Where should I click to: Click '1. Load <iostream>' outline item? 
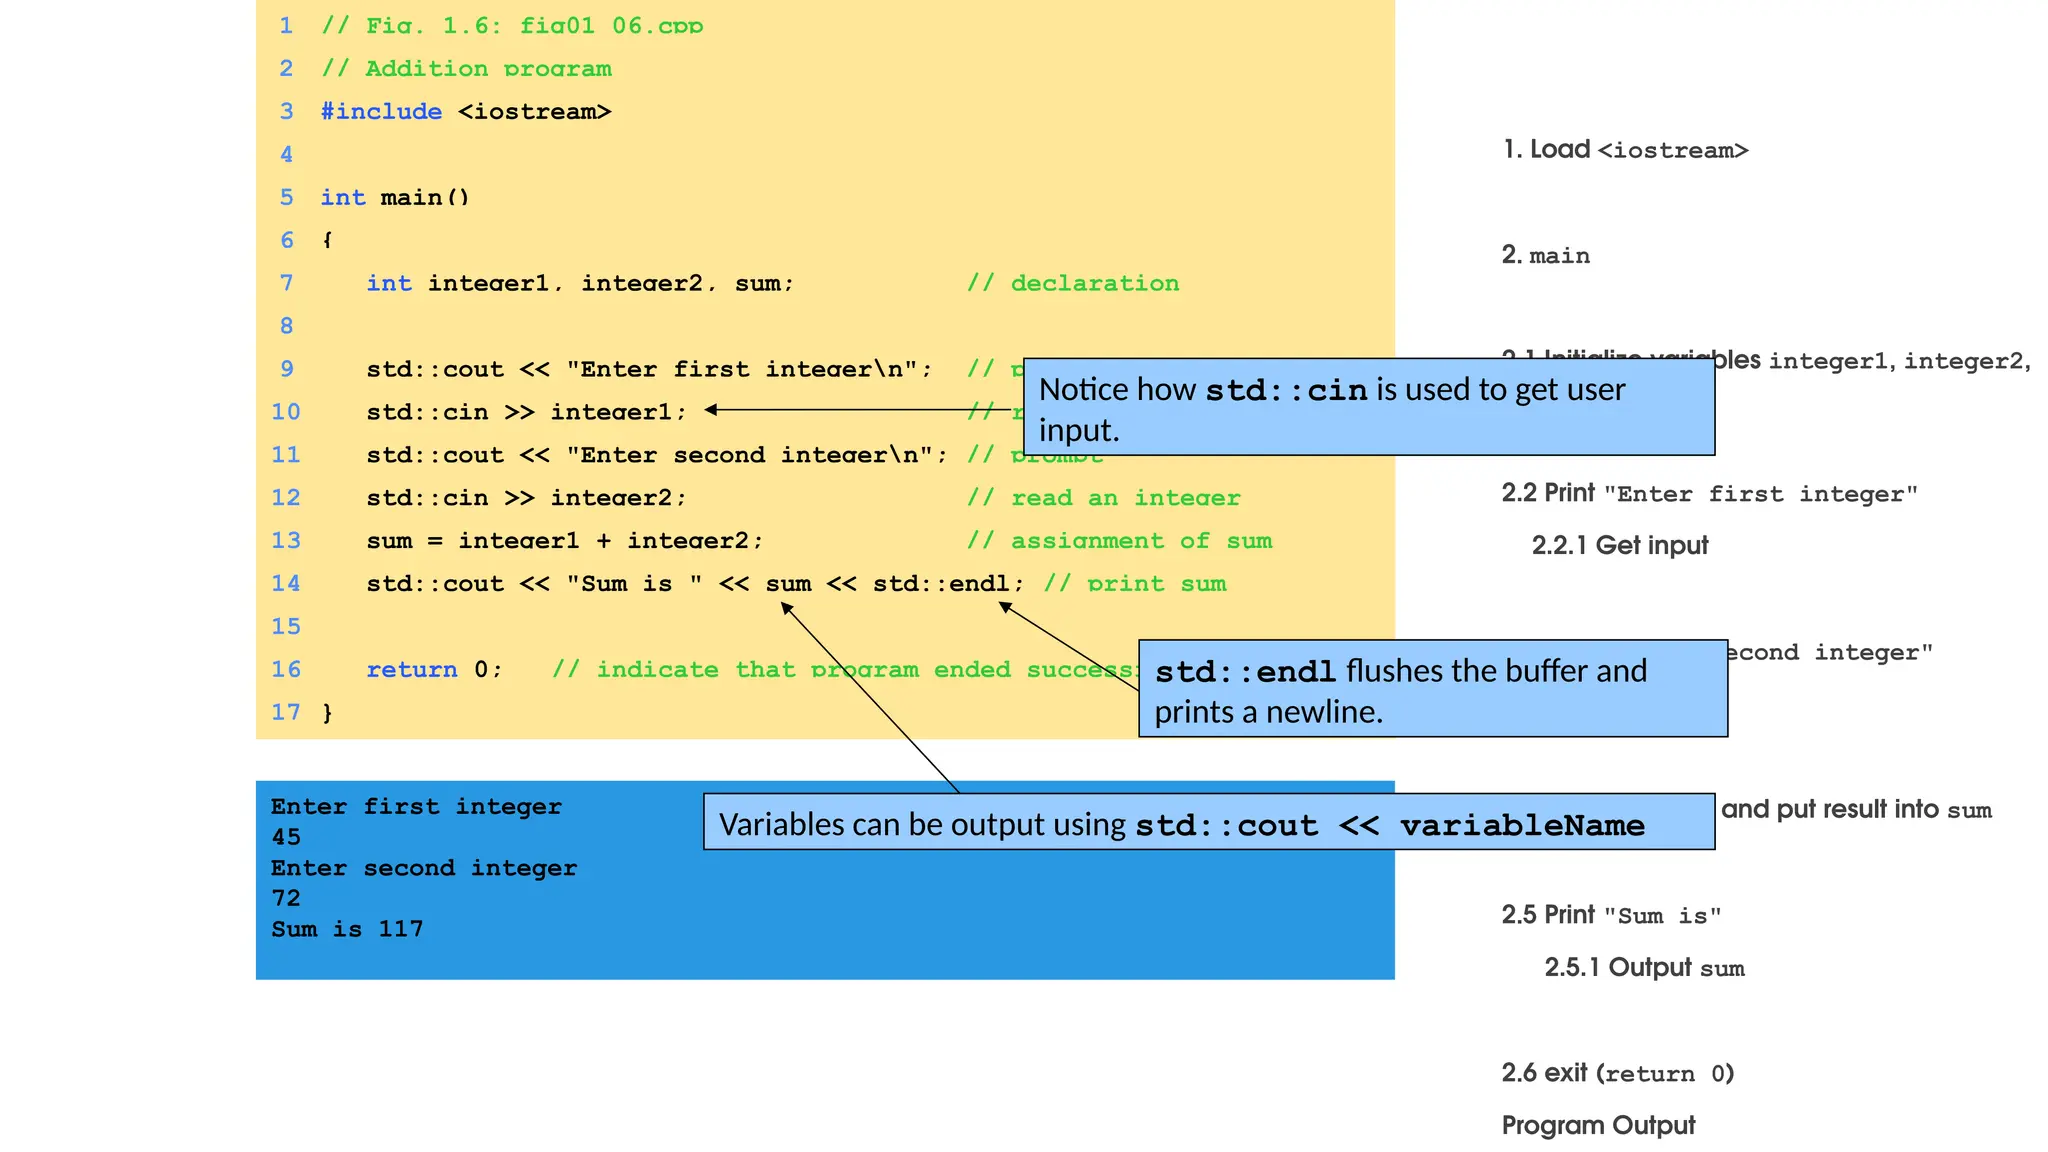coord(1625,150)
